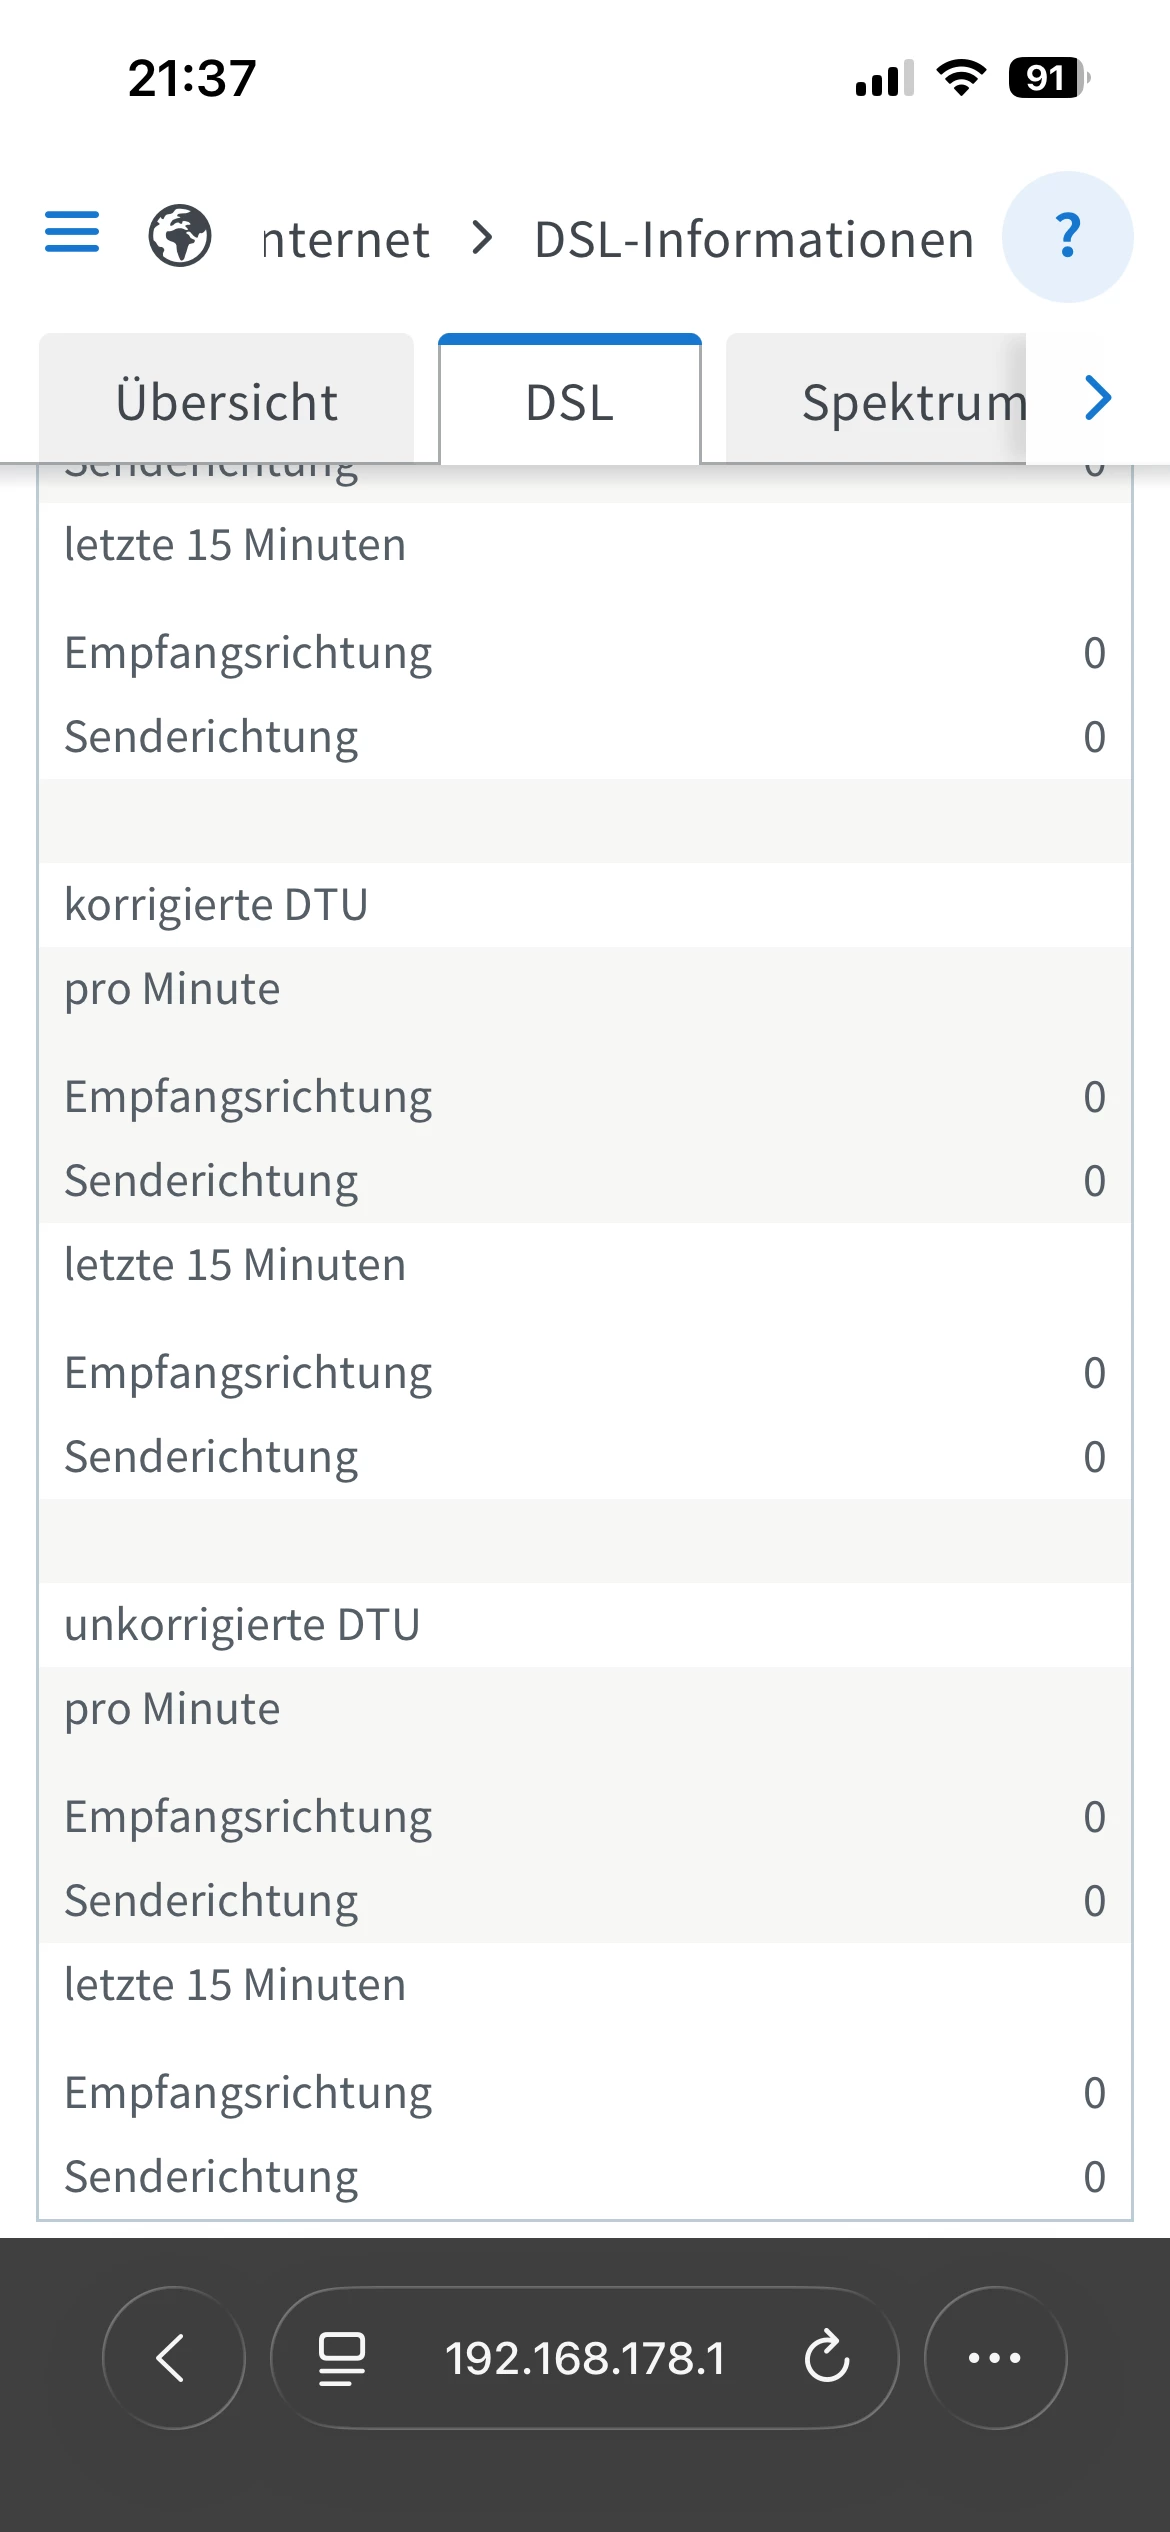Tap the globe Internet icon
The width and height of the screenshot is (1170, 2532).
[x=180, y=236]
